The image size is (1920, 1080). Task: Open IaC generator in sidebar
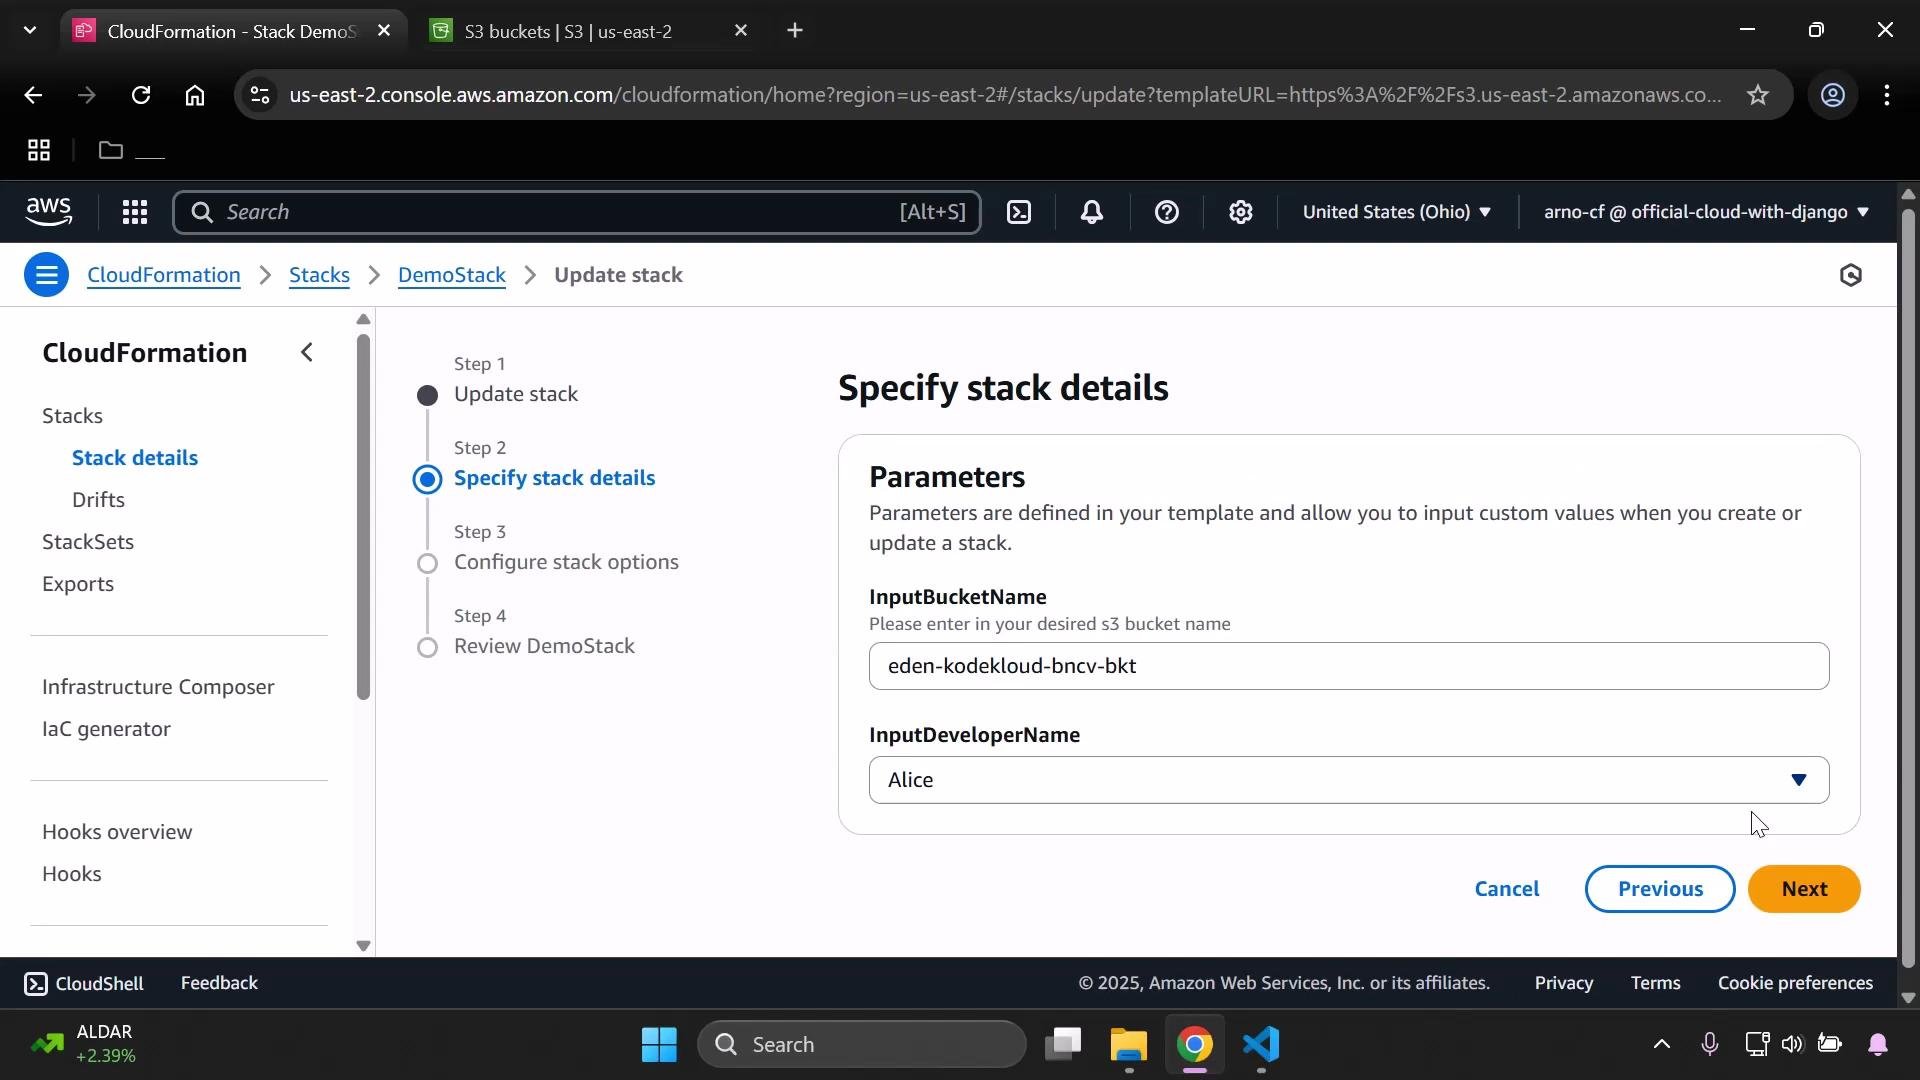click(106, 729)
